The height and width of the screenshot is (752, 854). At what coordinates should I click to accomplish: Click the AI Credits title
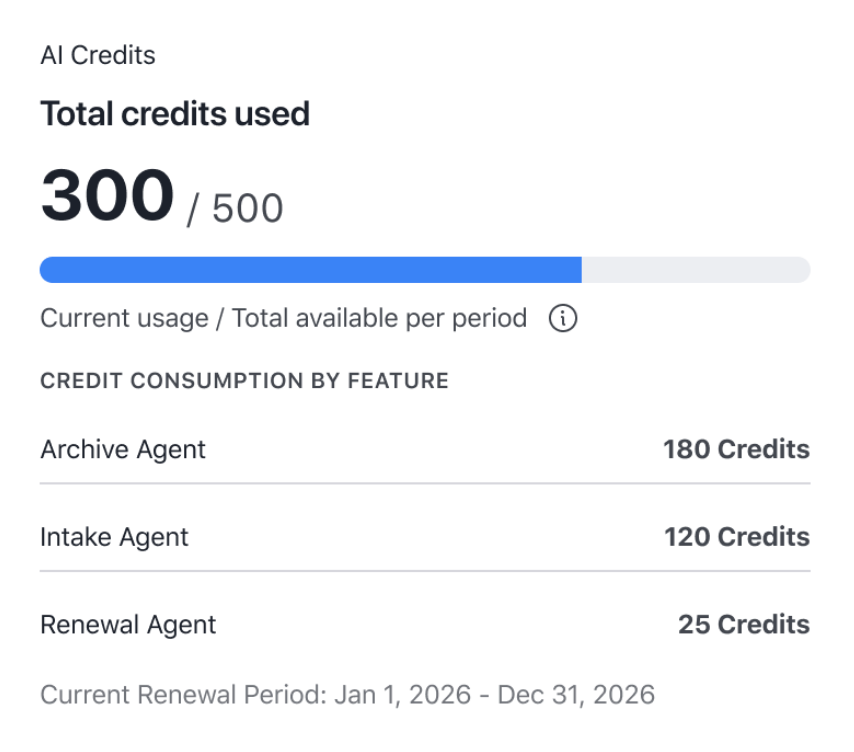[98, 56]
